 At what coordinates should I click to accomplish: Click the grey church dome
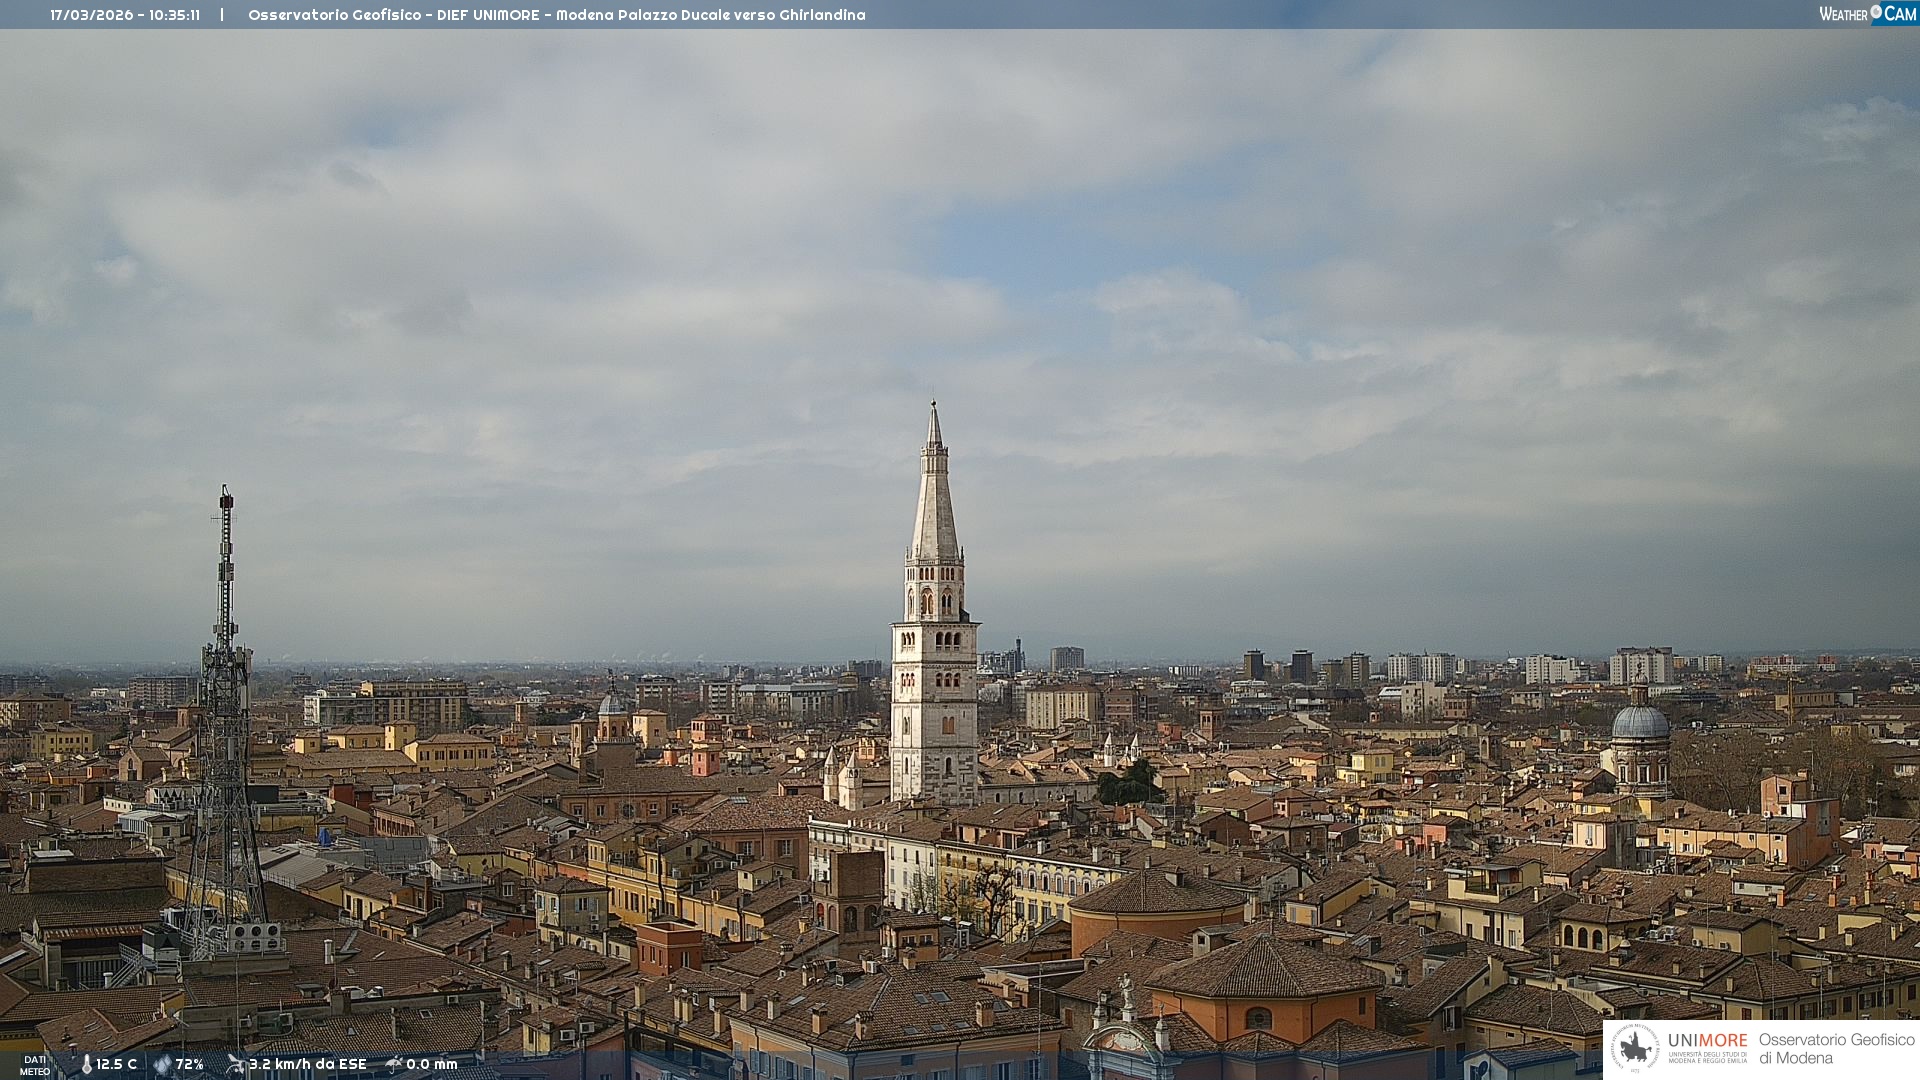pyautogui.click(x=1640, y=722)
